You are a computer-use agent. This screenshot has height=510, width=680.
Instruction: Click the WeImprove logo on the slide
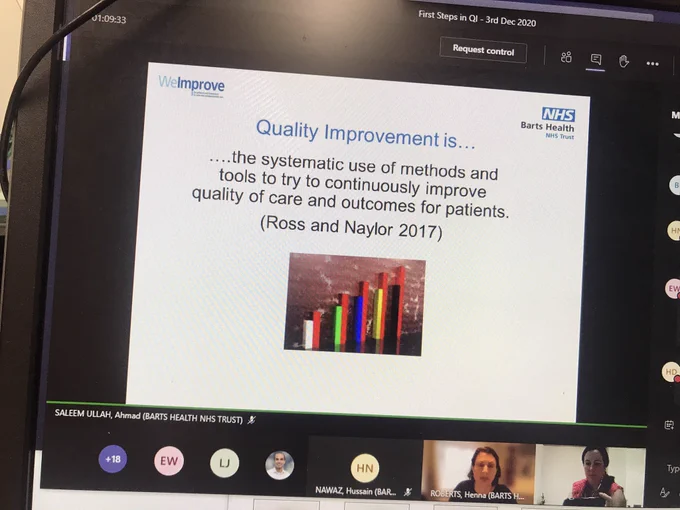[x=191, y=85]
